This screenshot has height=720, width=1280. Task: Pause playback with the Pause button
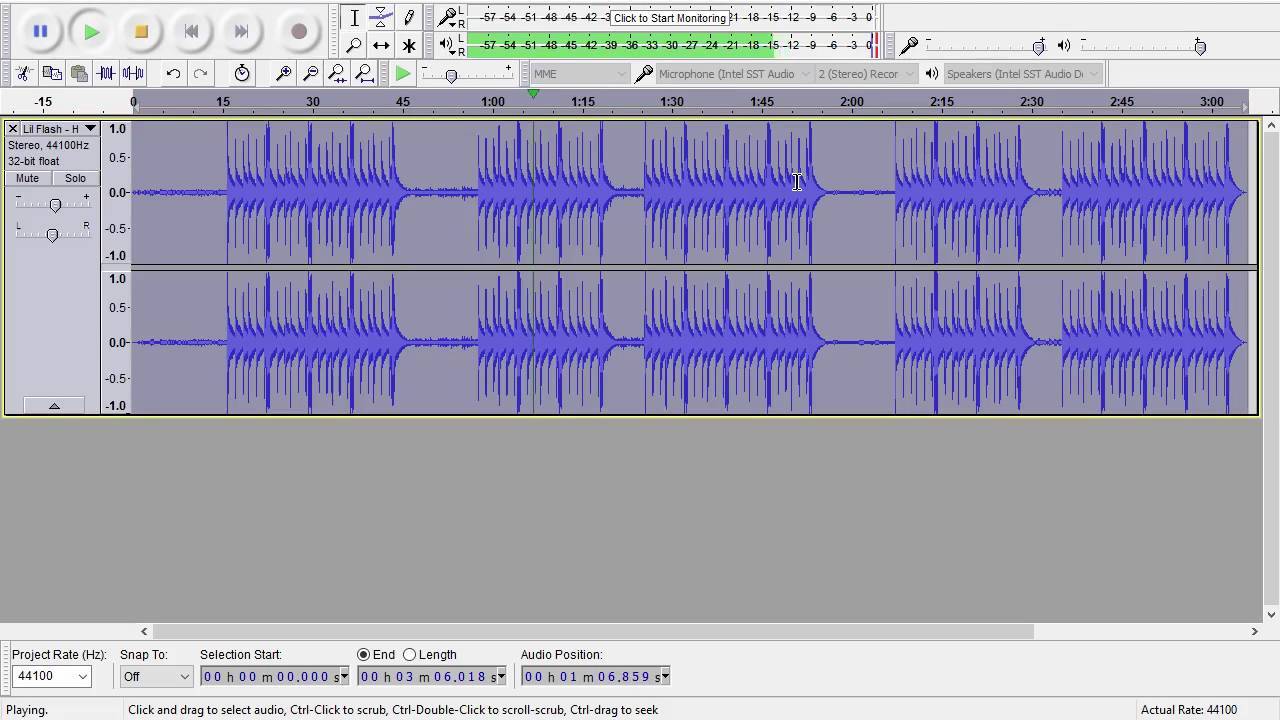coord(40,31)
